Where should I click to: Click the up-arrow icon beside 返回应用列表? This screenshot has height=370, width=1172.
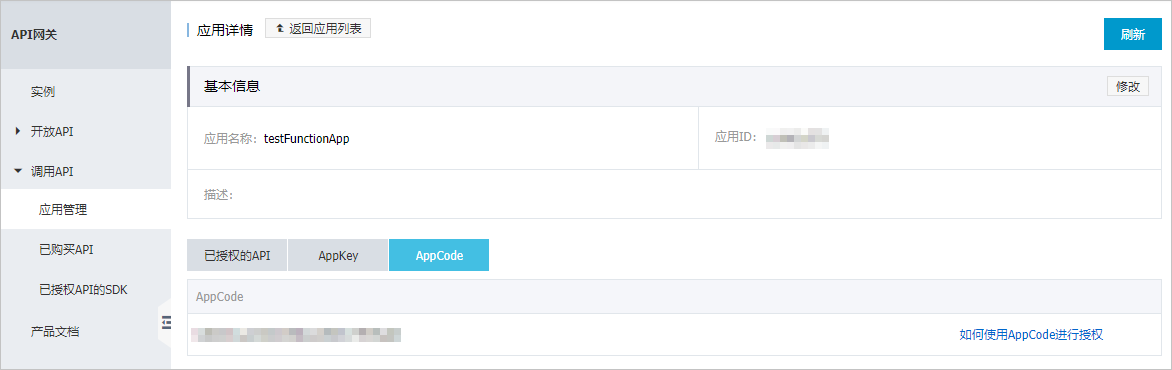tap(280, 28)
